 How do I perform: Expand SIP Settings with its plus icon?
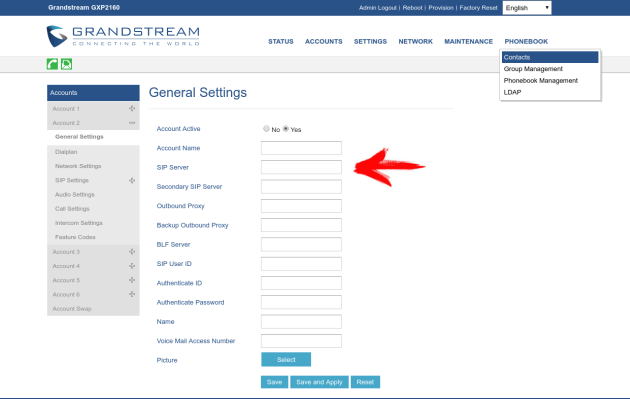pos(132,180)
